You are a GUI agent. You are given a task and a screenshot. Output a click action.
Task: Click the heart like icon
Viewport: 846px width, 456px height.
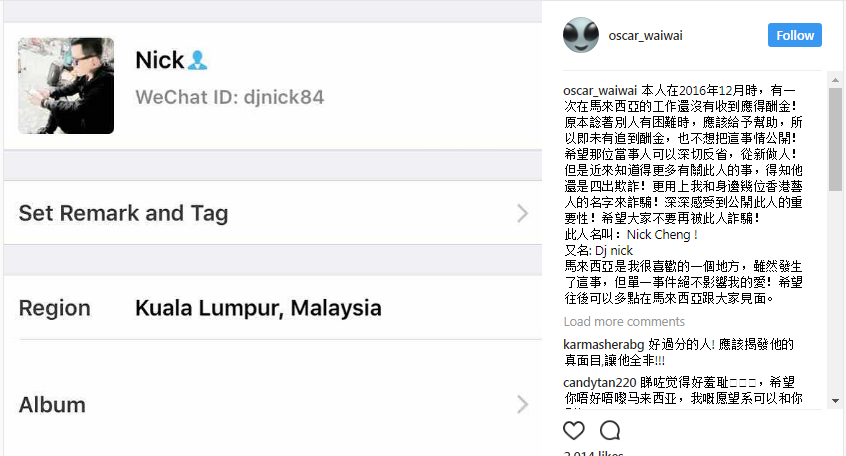click(574, 431)
